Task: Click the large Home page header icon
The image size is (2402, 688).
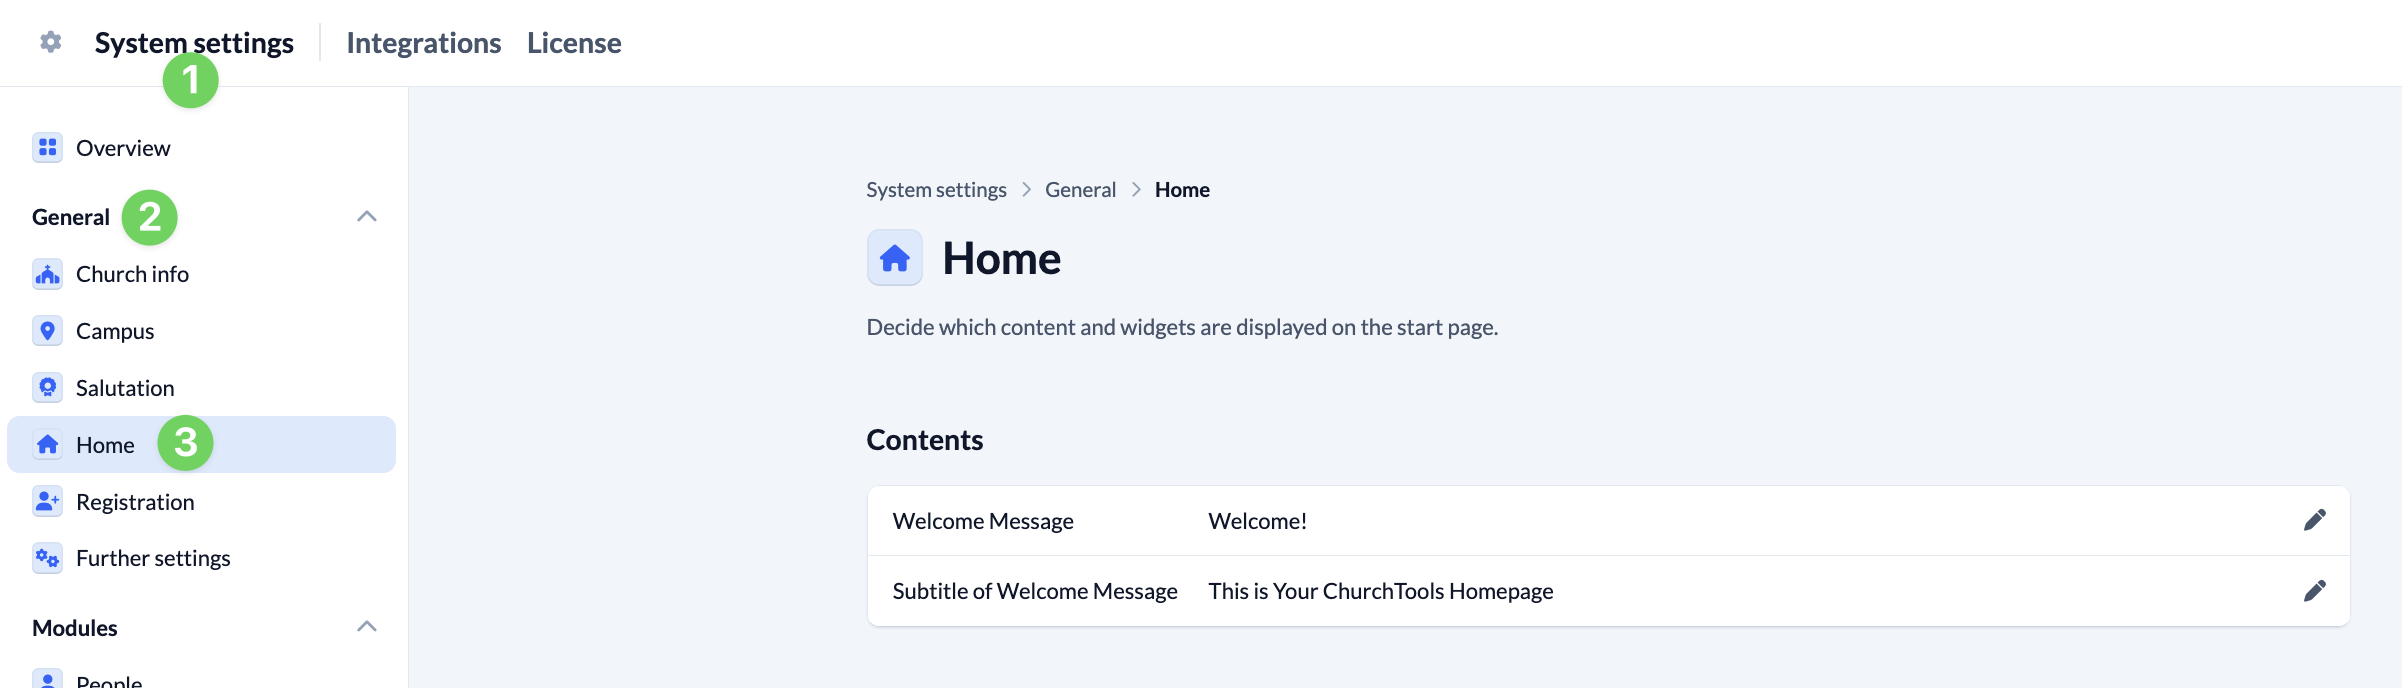Action: point(894,258)
